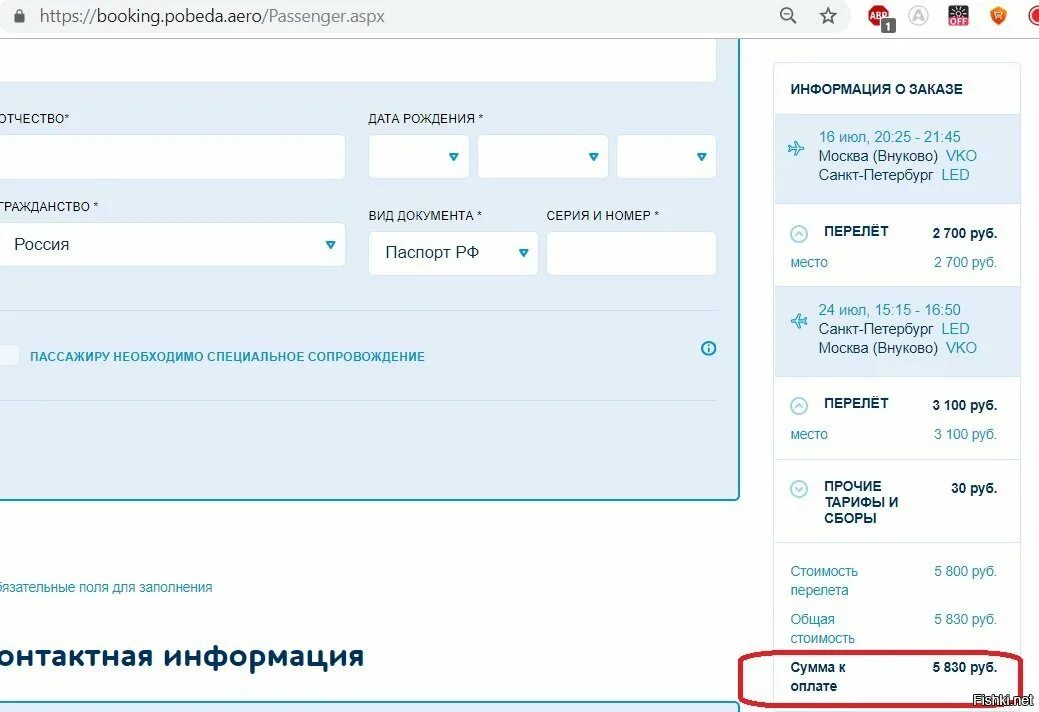
Task: Click outbound date 16 июл, 20:25 - 21:45
Action: pos(889,137)
